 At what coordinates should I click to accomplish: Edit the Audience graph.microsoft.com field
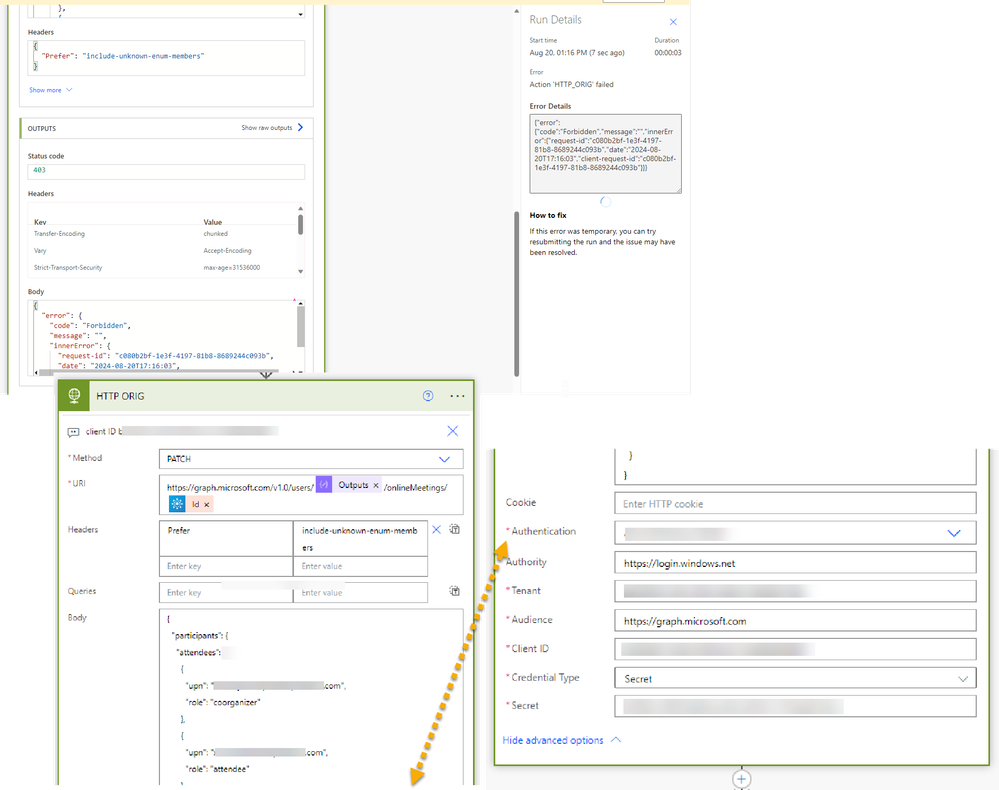[x=795, y=621]
